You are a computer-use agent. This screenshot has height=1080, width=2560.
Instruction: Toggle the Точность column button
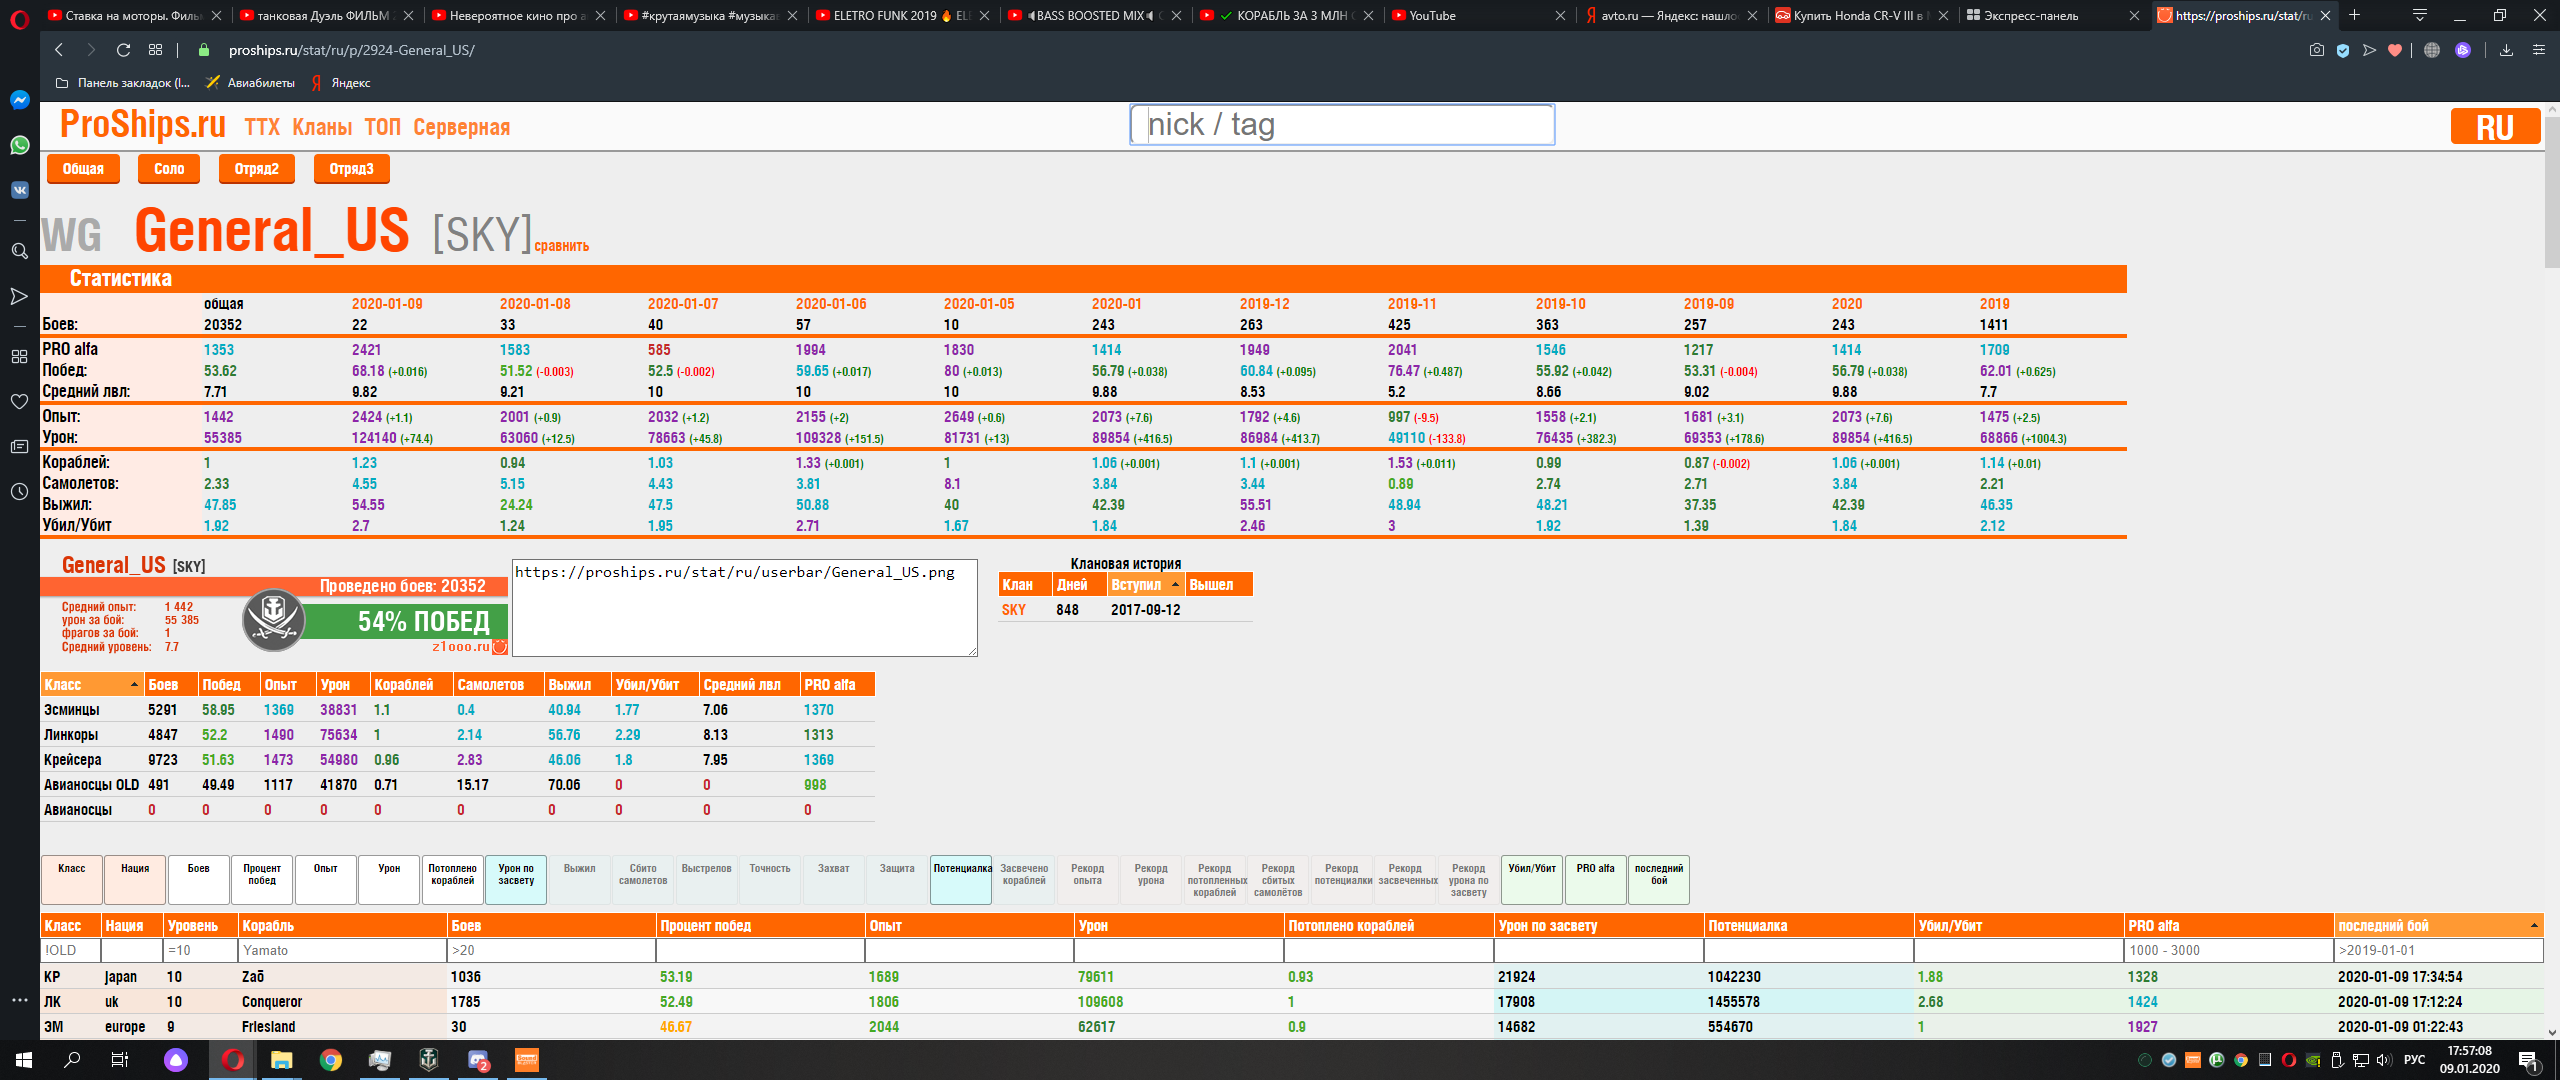coord(770,879)
